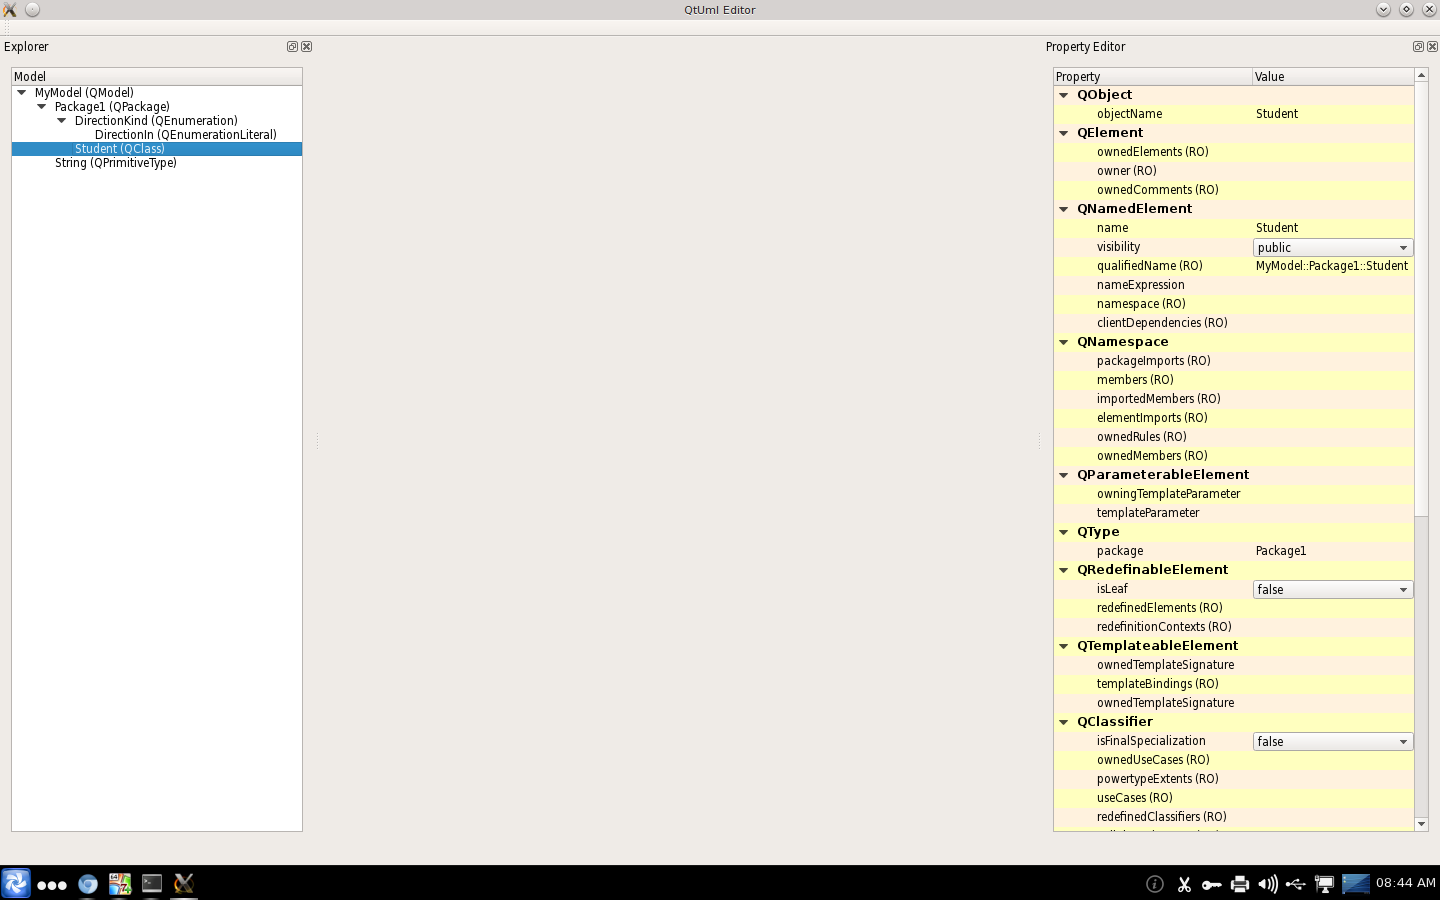Collapse the QNamedElement property group

pos(1064,209)
